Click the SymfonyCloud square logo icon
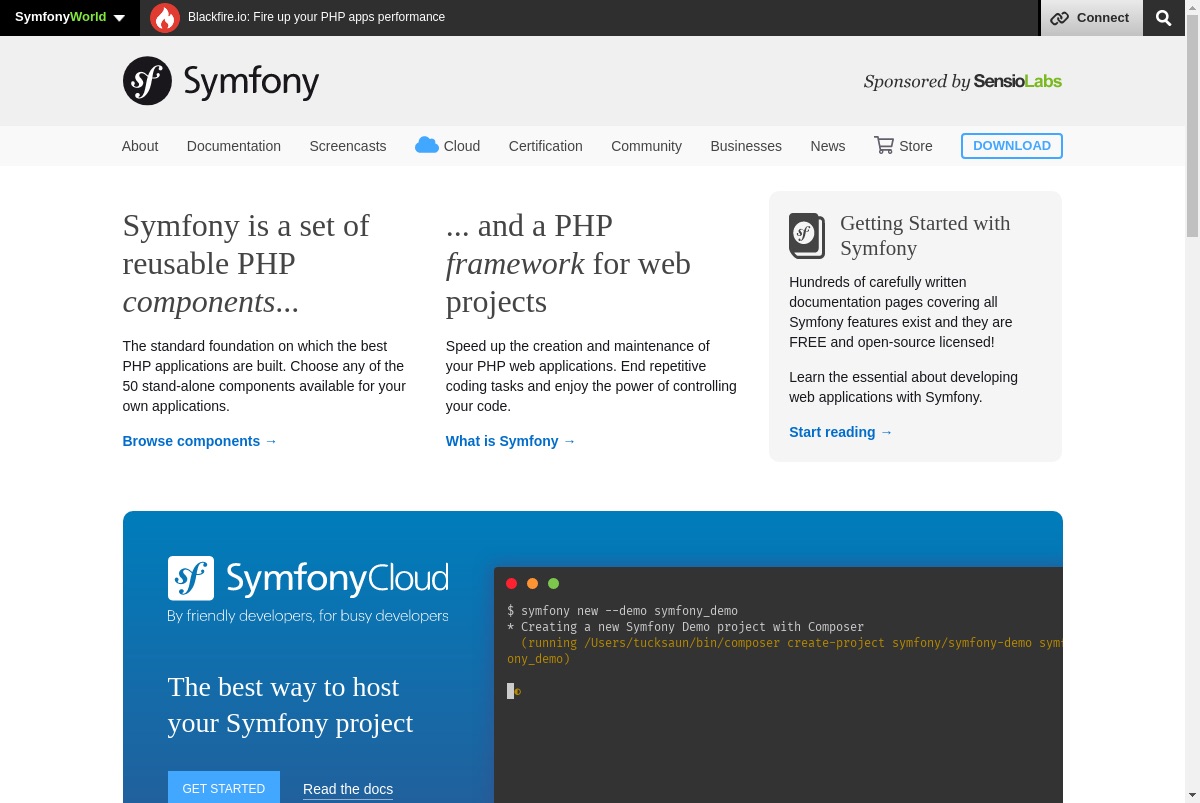 191,578
